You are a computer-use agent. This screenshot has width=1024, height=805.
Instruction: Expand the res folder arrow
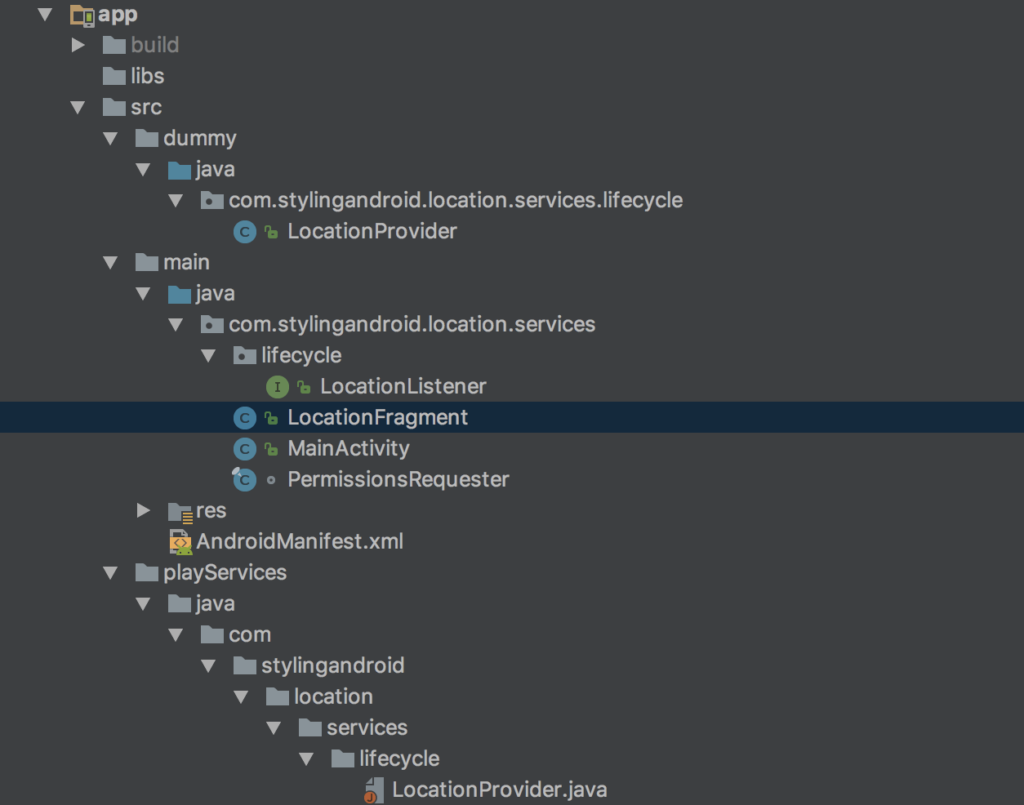click(143, 511)
